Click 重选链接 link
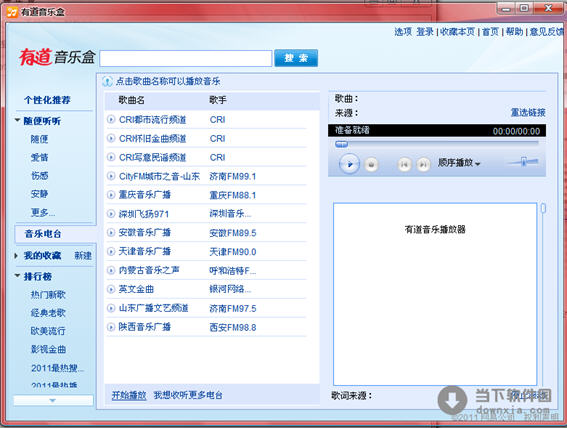 pos(528,112)
